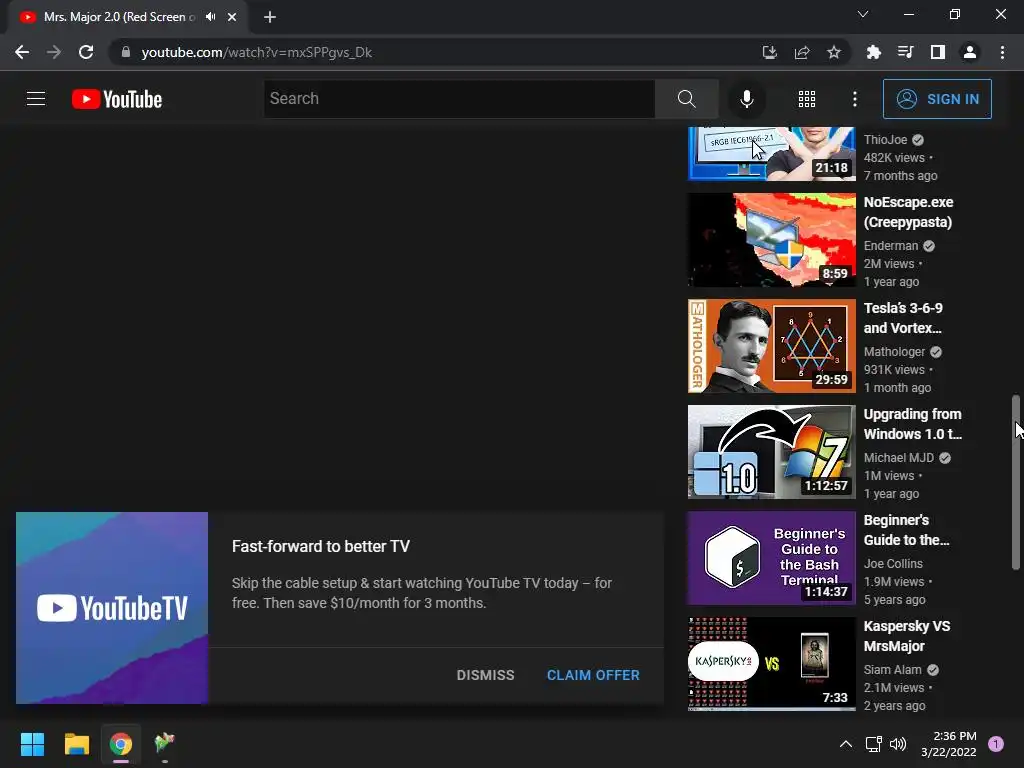Open Kaspersky VS MrsMajor thumbnail

click(772, 664)
